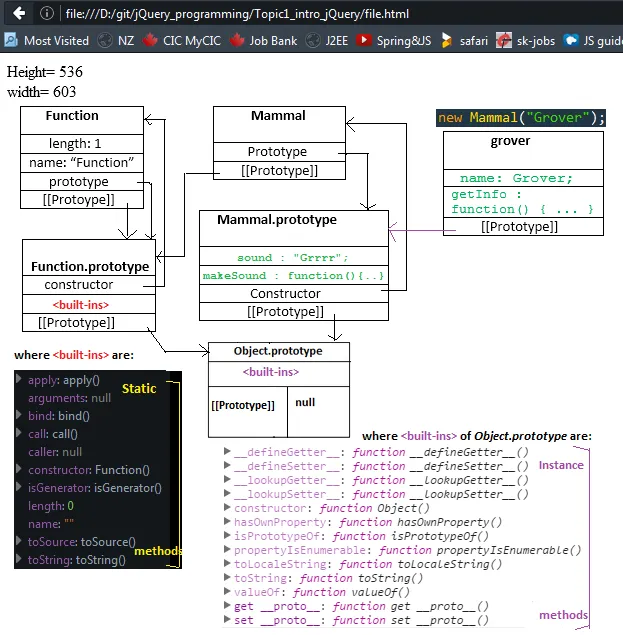
Task: Click the browser back arrow button
Action: tap(18, 14)
